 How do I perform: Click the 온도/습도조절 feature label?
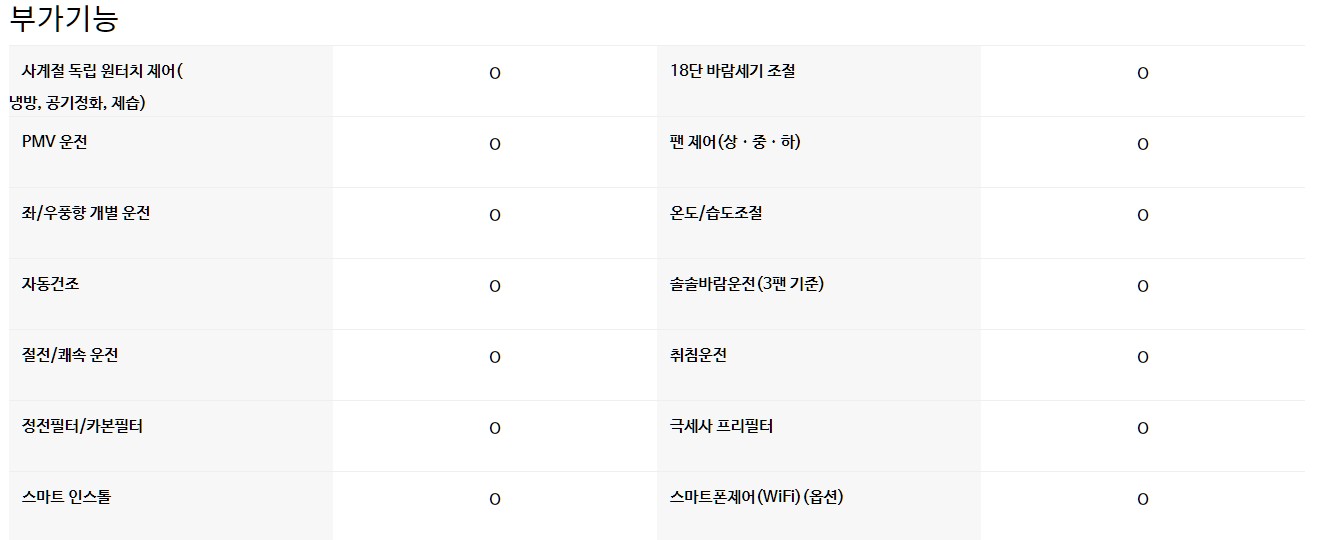[716, 213]
